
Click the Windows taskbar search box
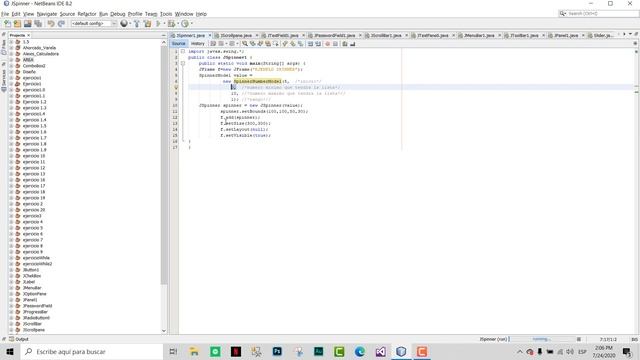[x=92, y=351]
